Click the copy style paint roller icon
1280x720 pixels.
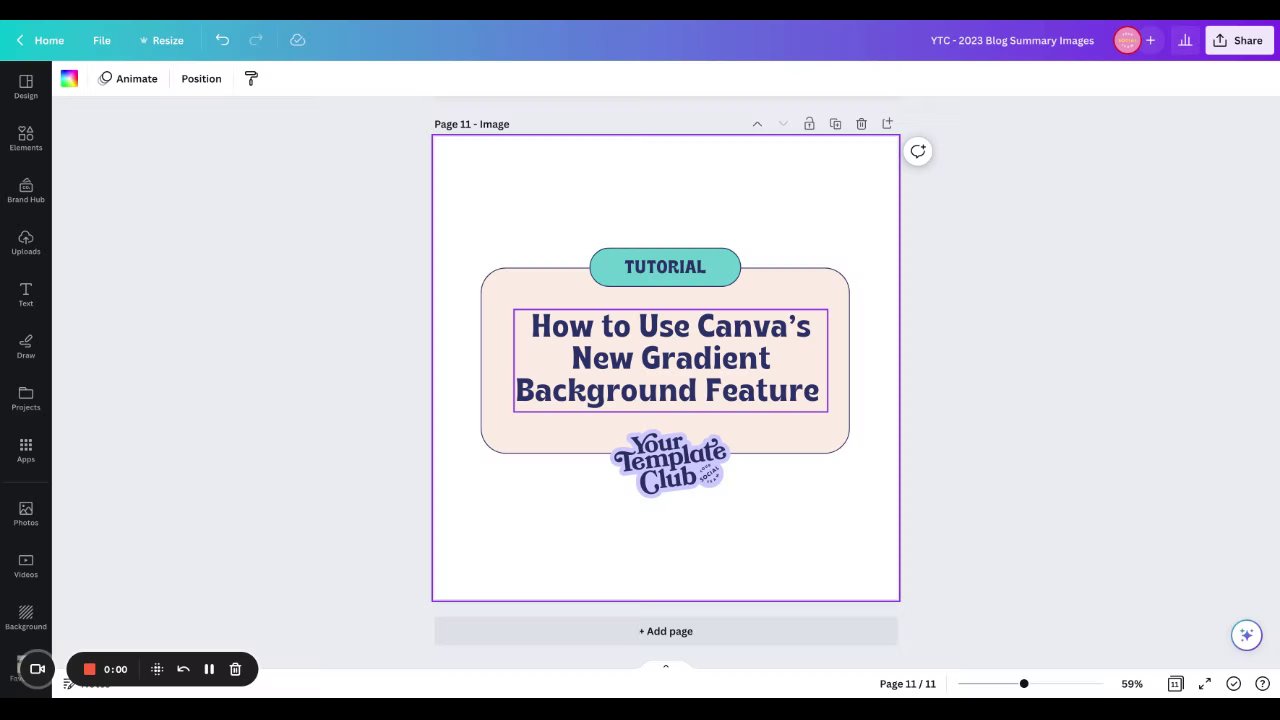[x=251, y=79]
